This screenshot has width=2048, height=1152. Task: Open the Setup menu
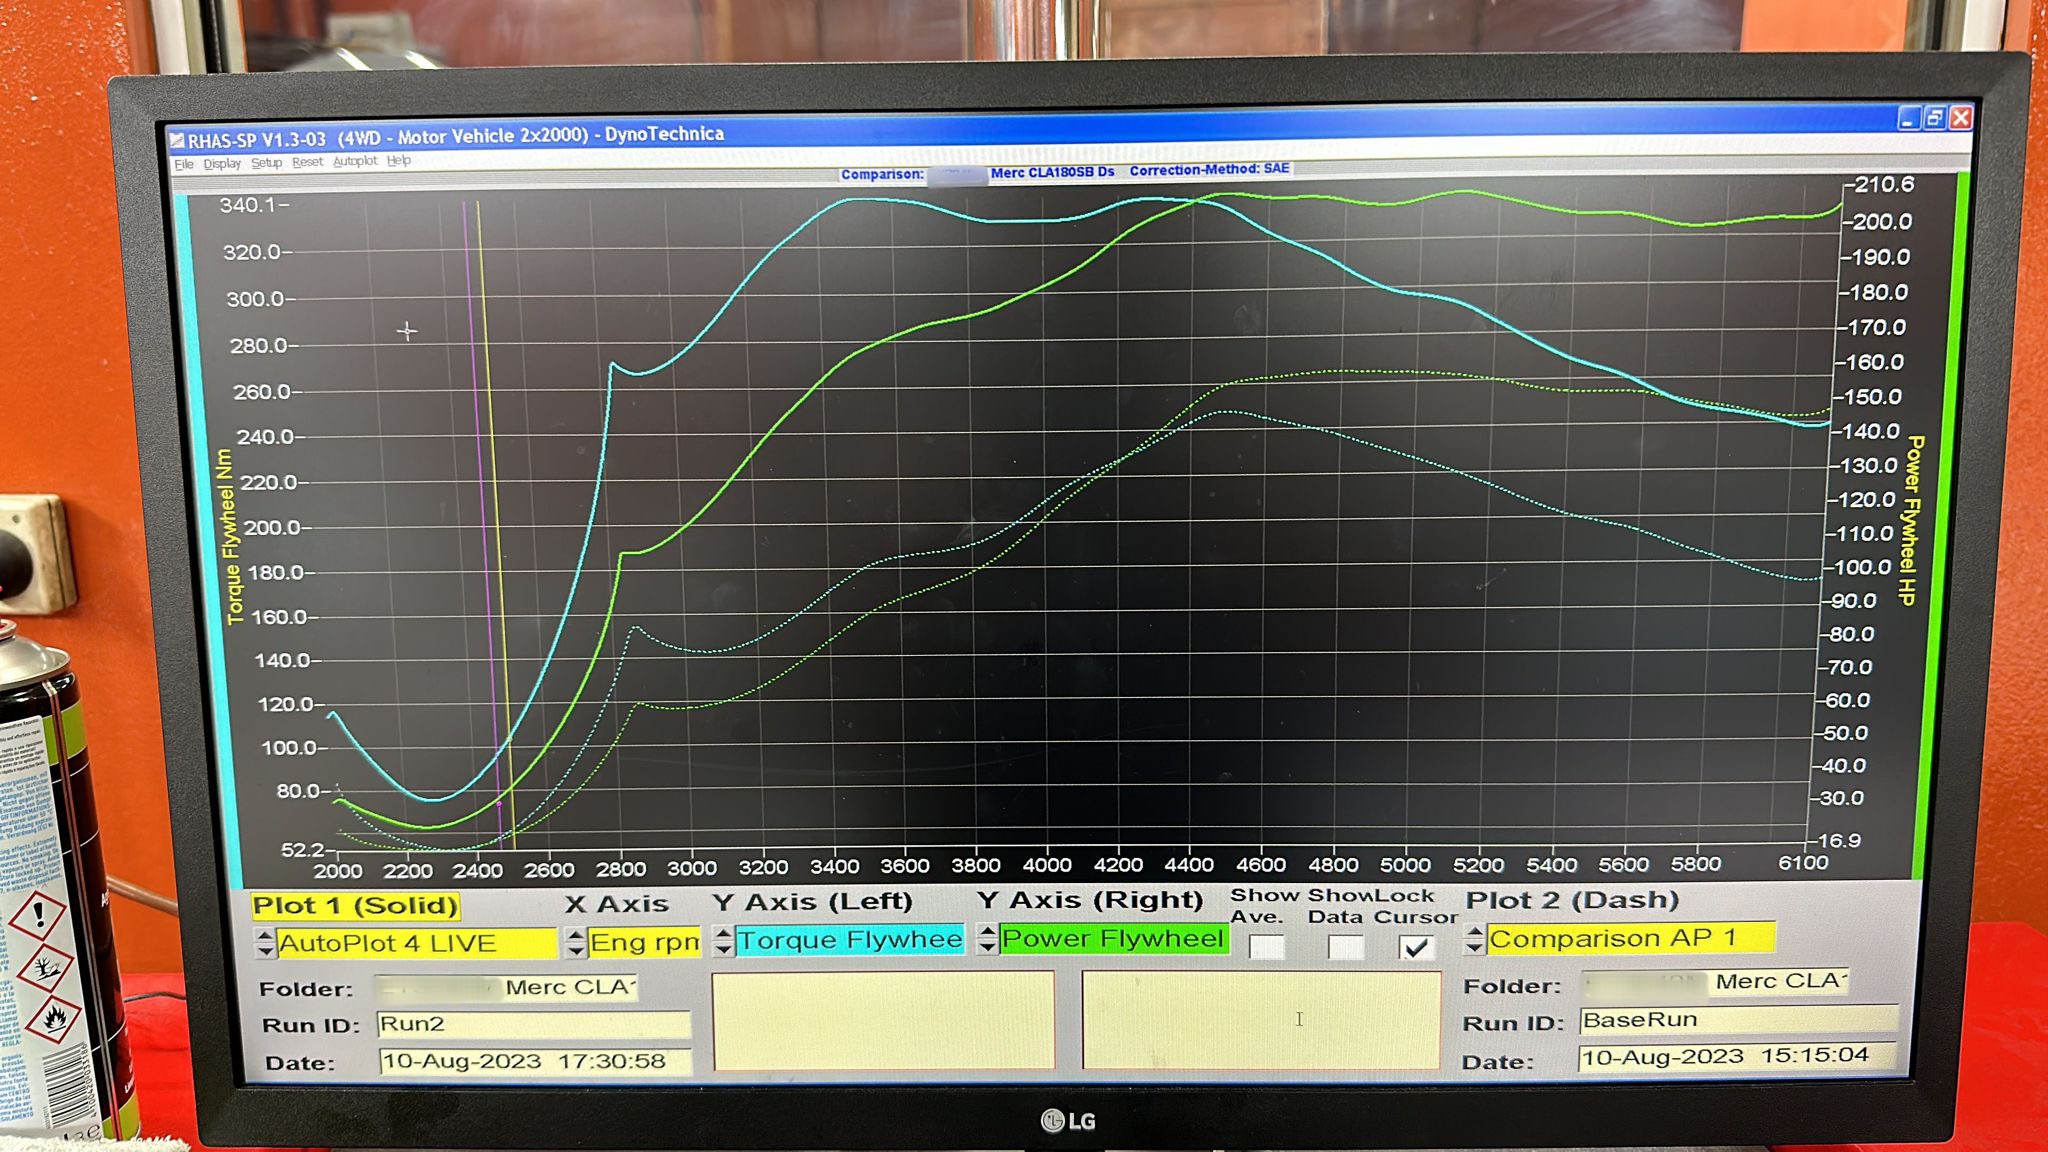pos(266,163)
